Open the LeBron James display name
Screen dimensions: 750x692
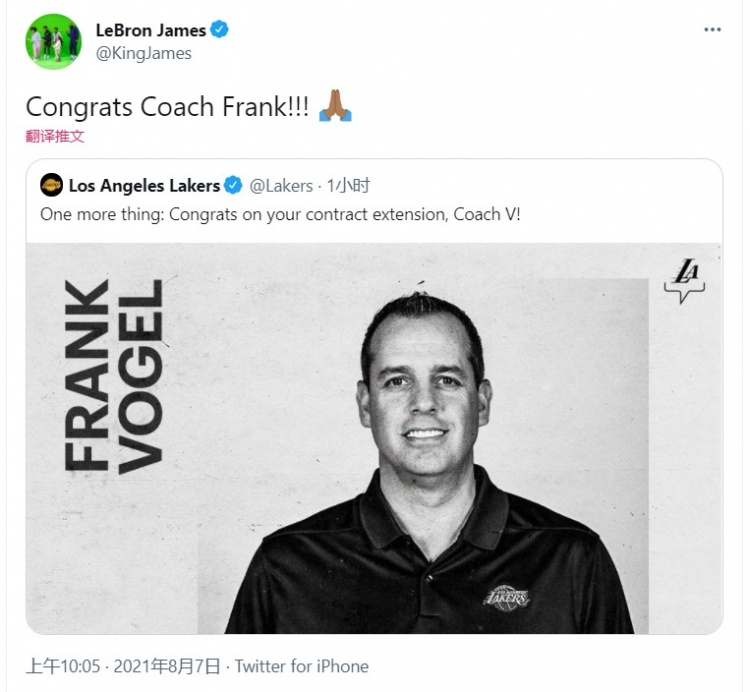click(x=150, y=30)
